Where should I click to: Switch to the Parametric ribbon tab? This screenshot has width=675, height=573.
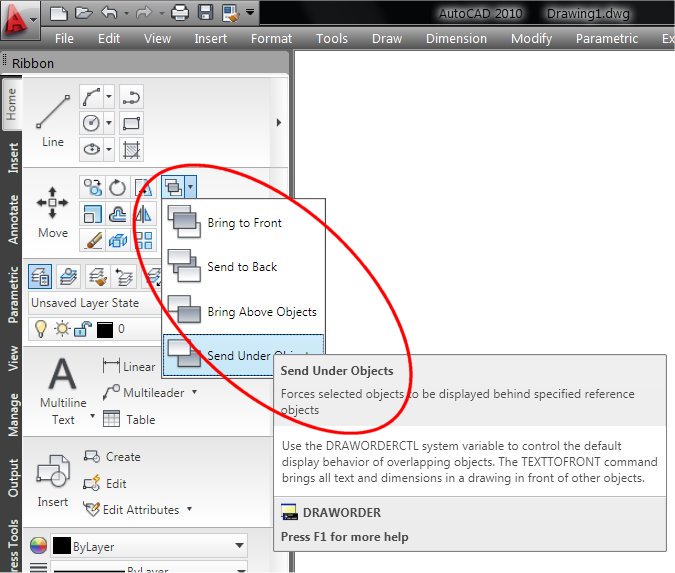click(13, 295)
